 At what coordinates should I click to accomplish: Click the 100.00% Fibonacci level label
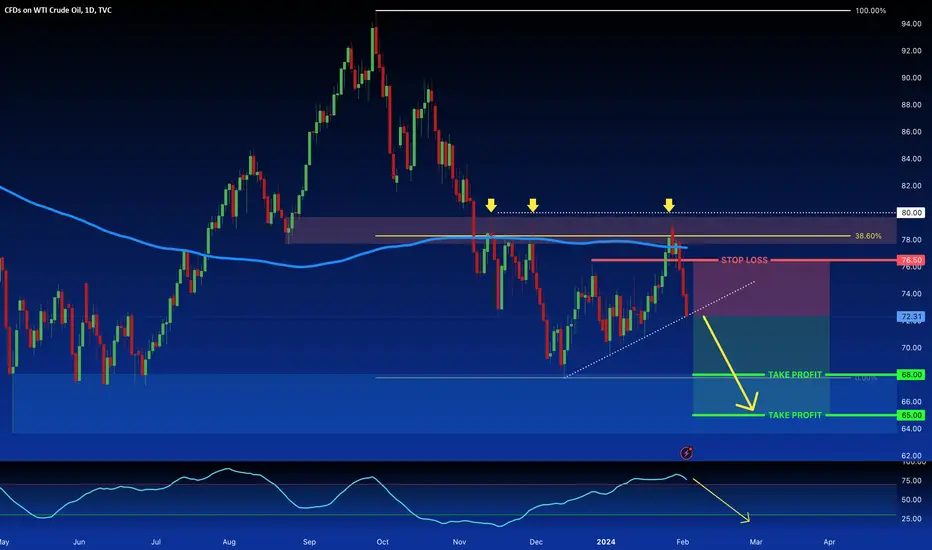click(870, 11)
